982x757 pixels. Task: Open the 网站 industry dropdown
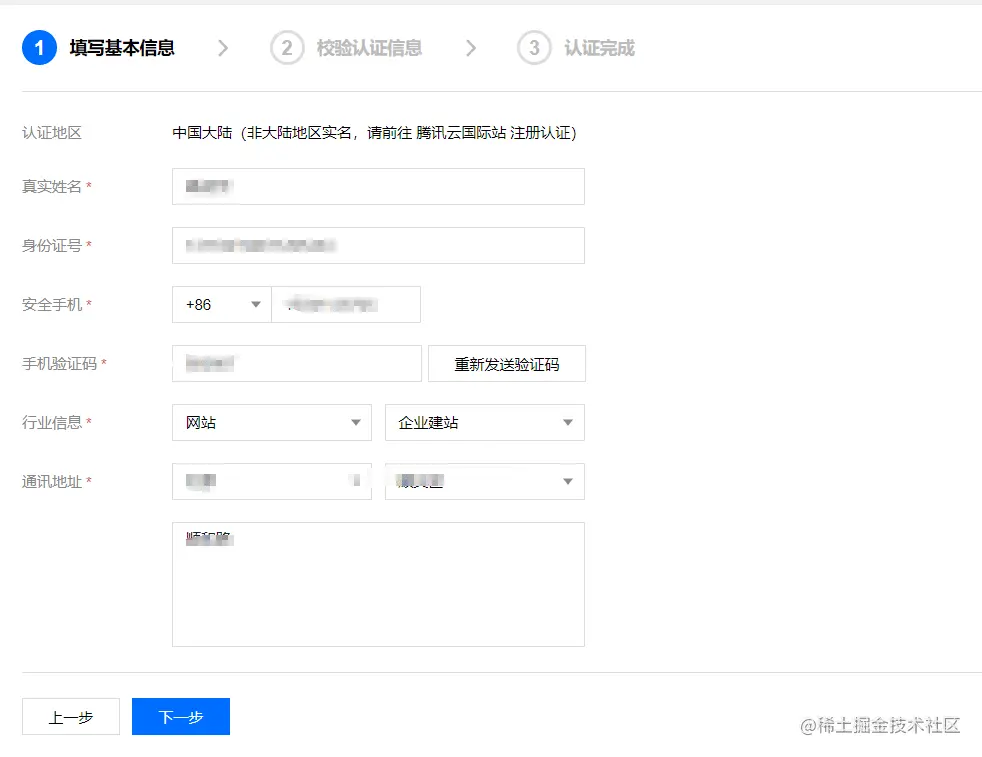pos(272,423)
